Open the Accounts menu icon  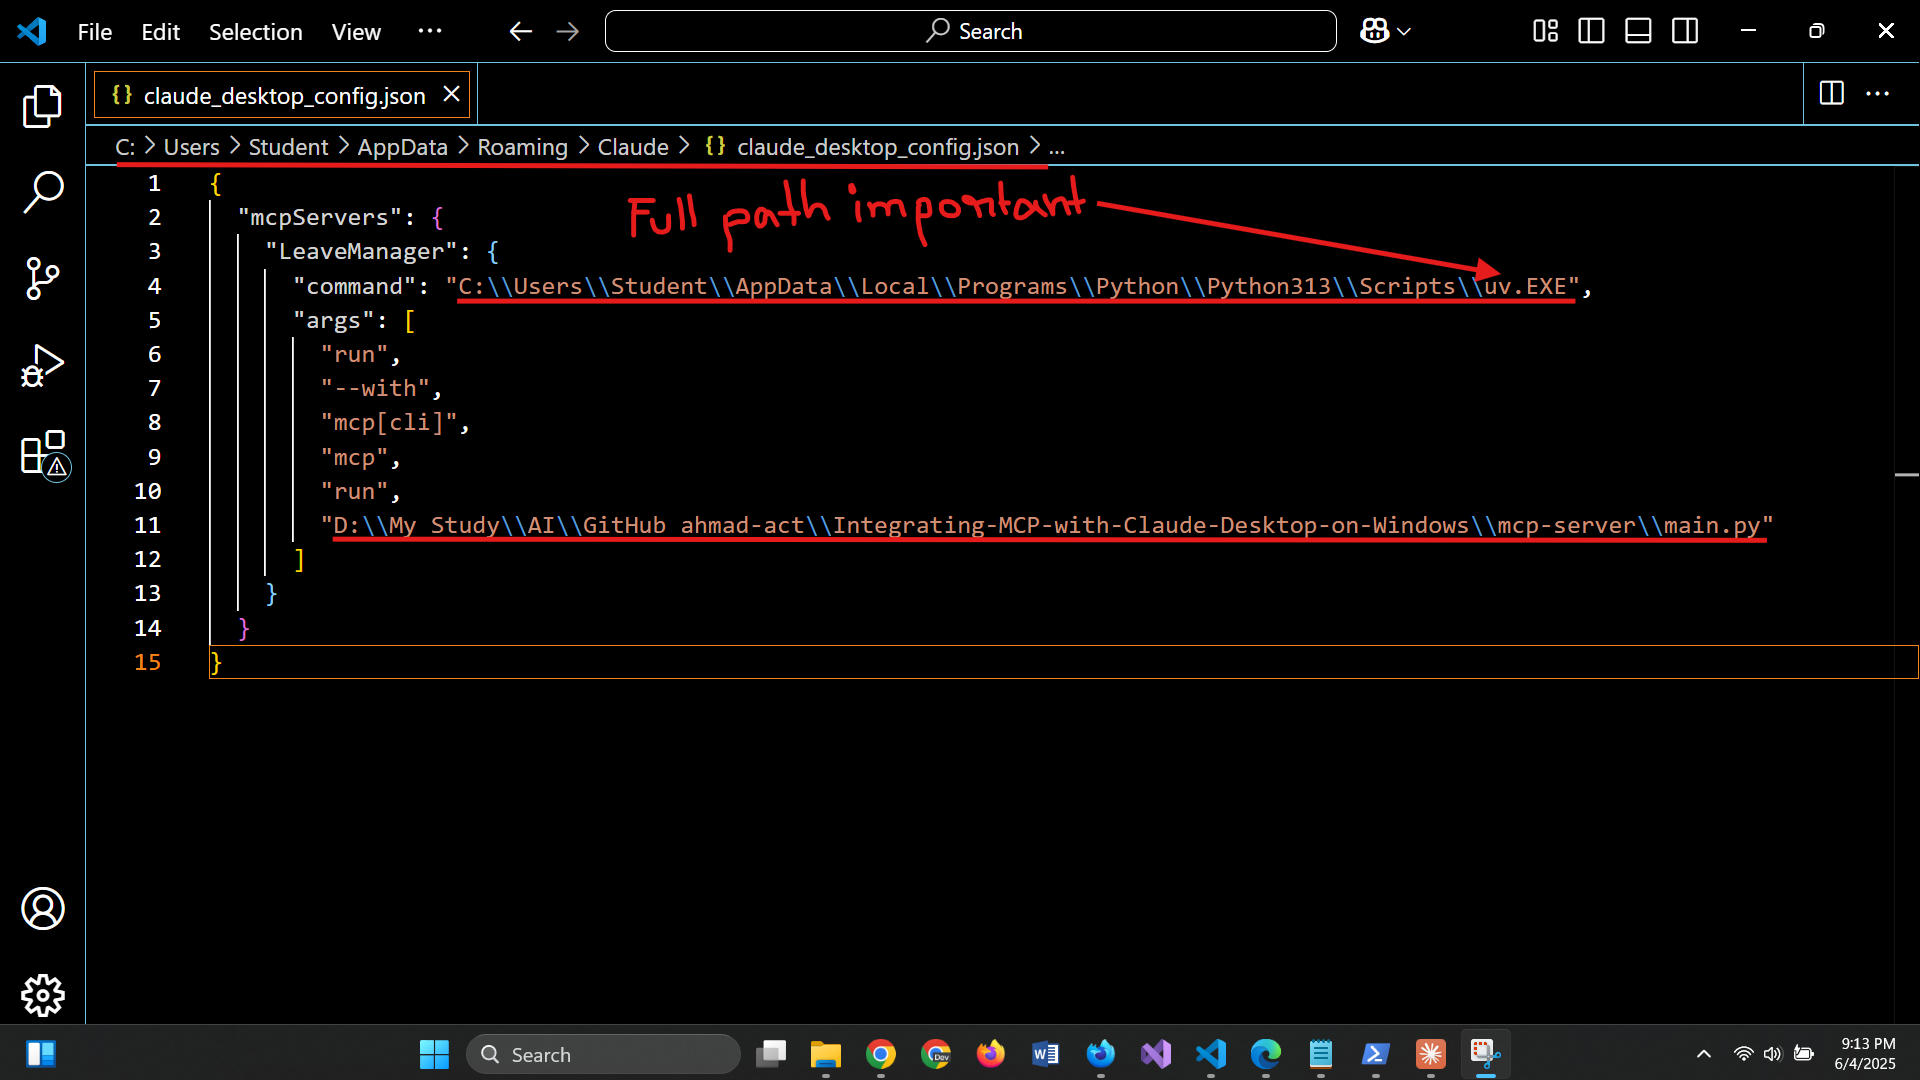[42, 908]
